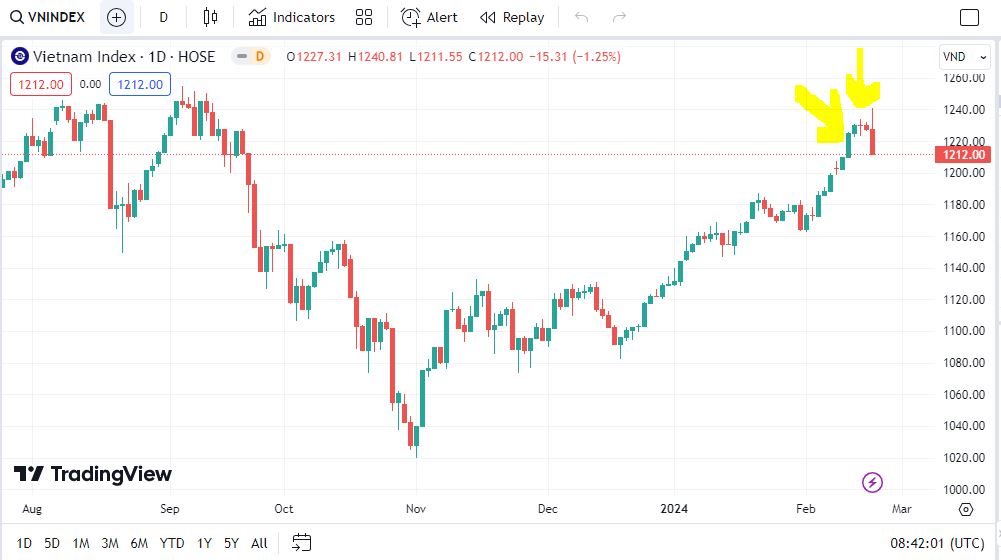
Task: Open the D timeframe interval selector
Action: pyautogui.click(x=164, y=17)
